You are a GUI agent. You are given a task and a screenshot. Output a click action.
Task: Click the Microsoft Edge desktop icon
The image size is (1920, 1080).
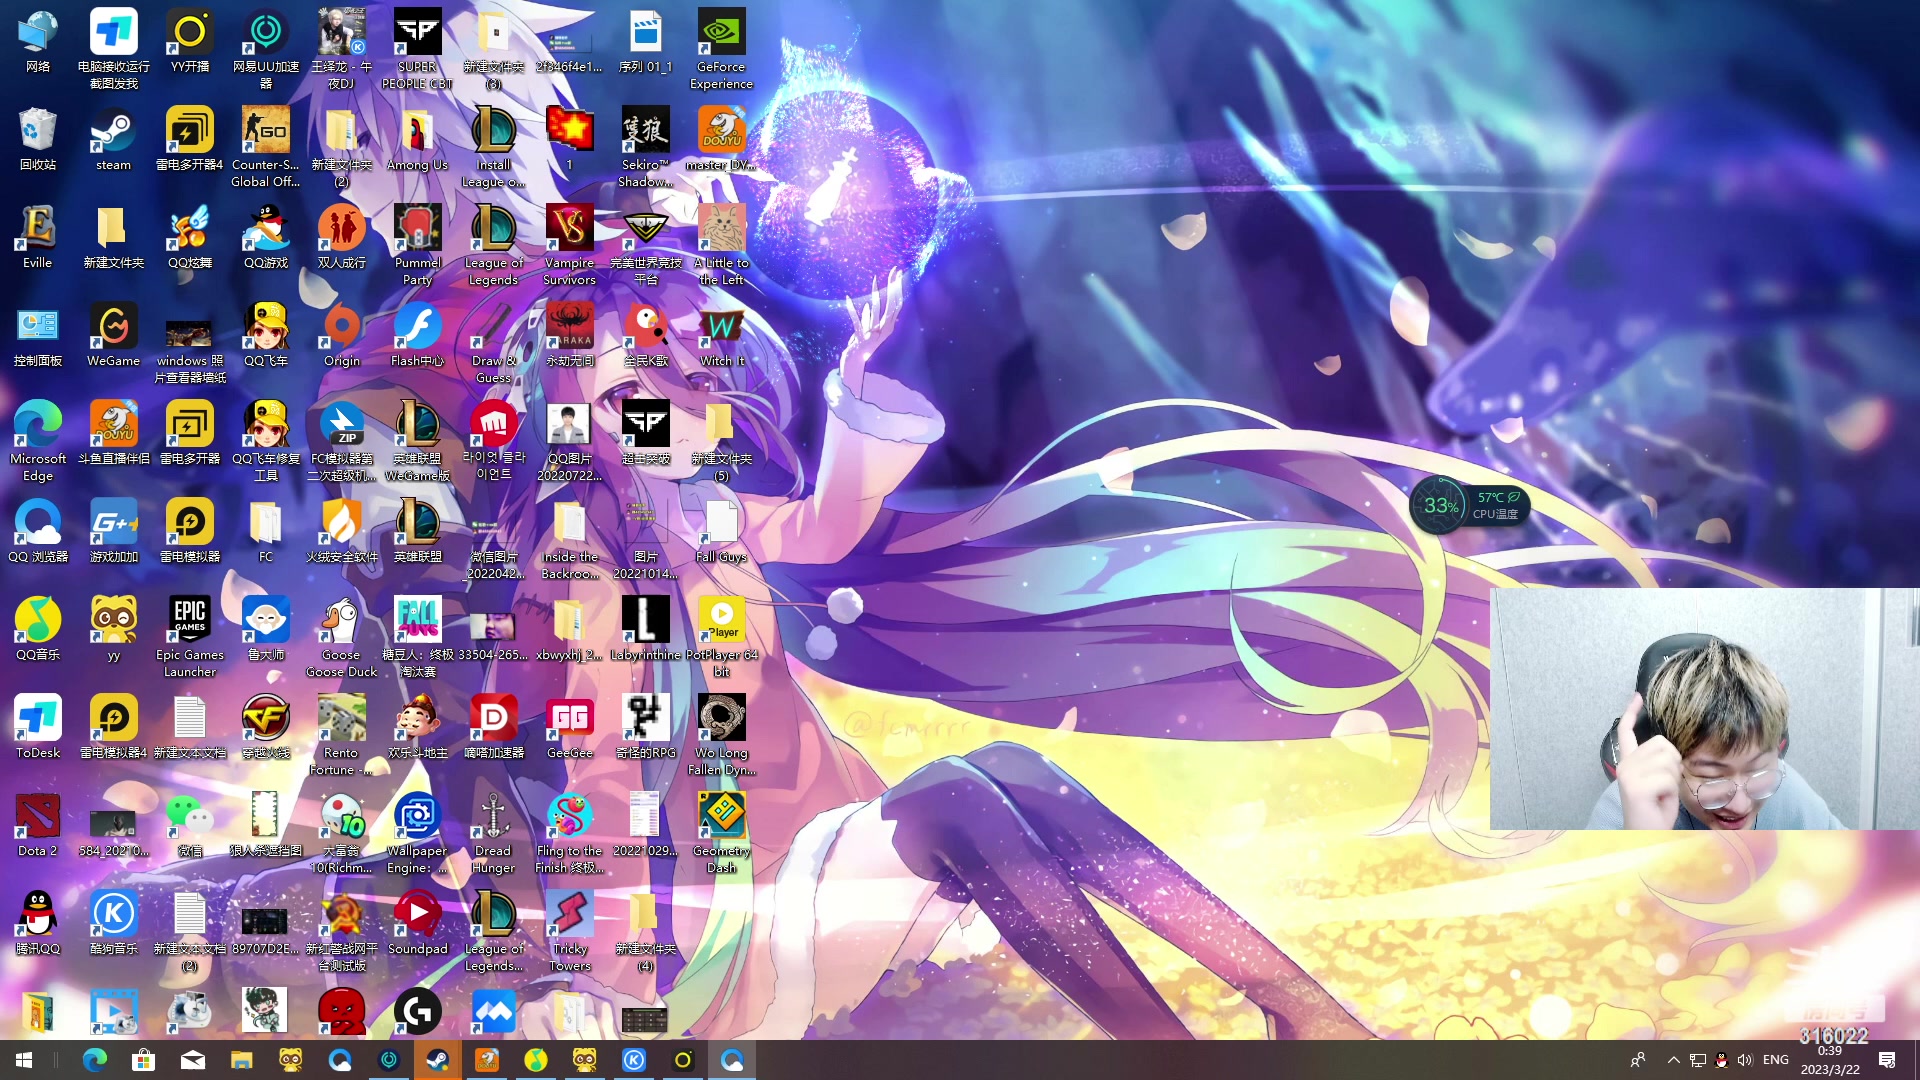[38, 442]
